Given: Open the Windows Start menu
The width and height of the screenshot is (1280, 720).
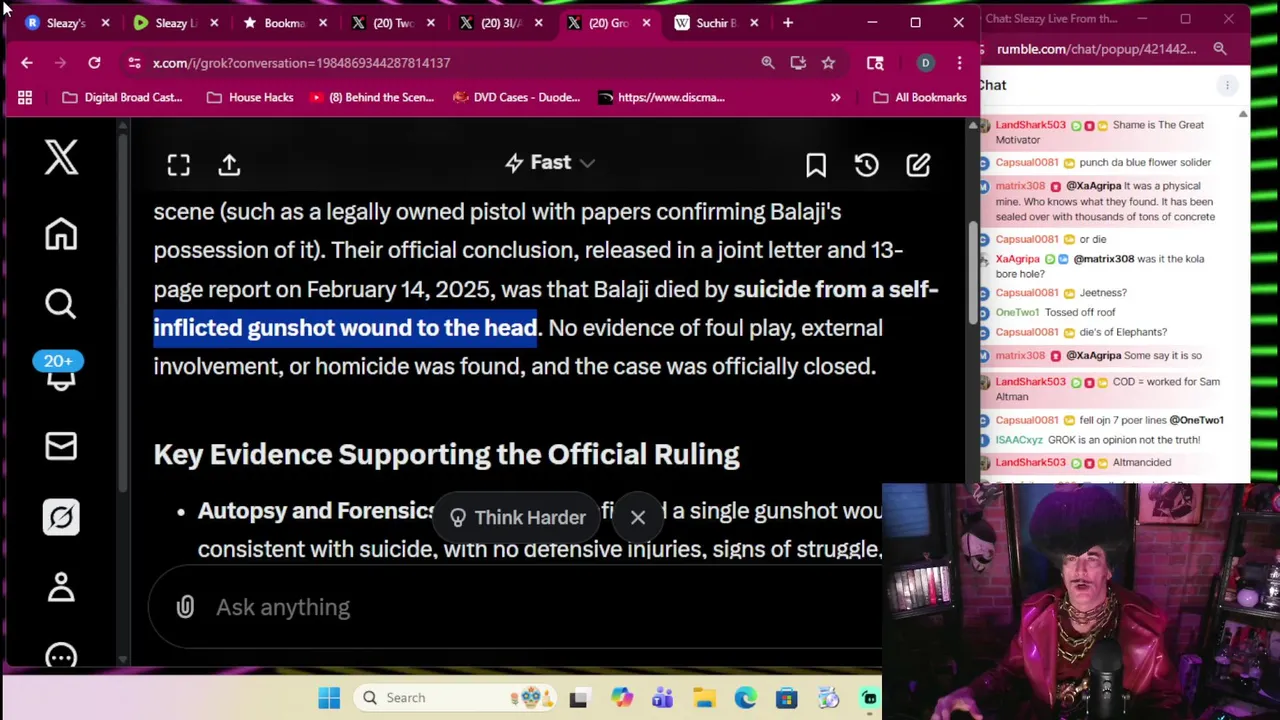Looking at the screenshot, I should (329, 697).
